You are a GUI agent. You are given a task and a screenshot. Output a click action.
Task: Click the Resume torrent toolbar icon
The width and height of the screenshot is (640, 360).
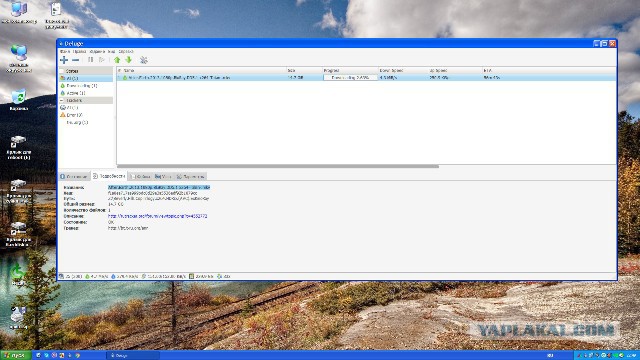[102, 60]
